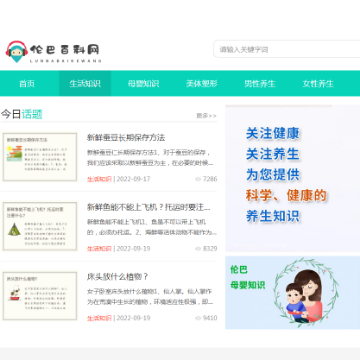Open the 男性养生 navigation tab
Image resolution: width=360 pixels, height=360 pixels.
pos(260,83)
